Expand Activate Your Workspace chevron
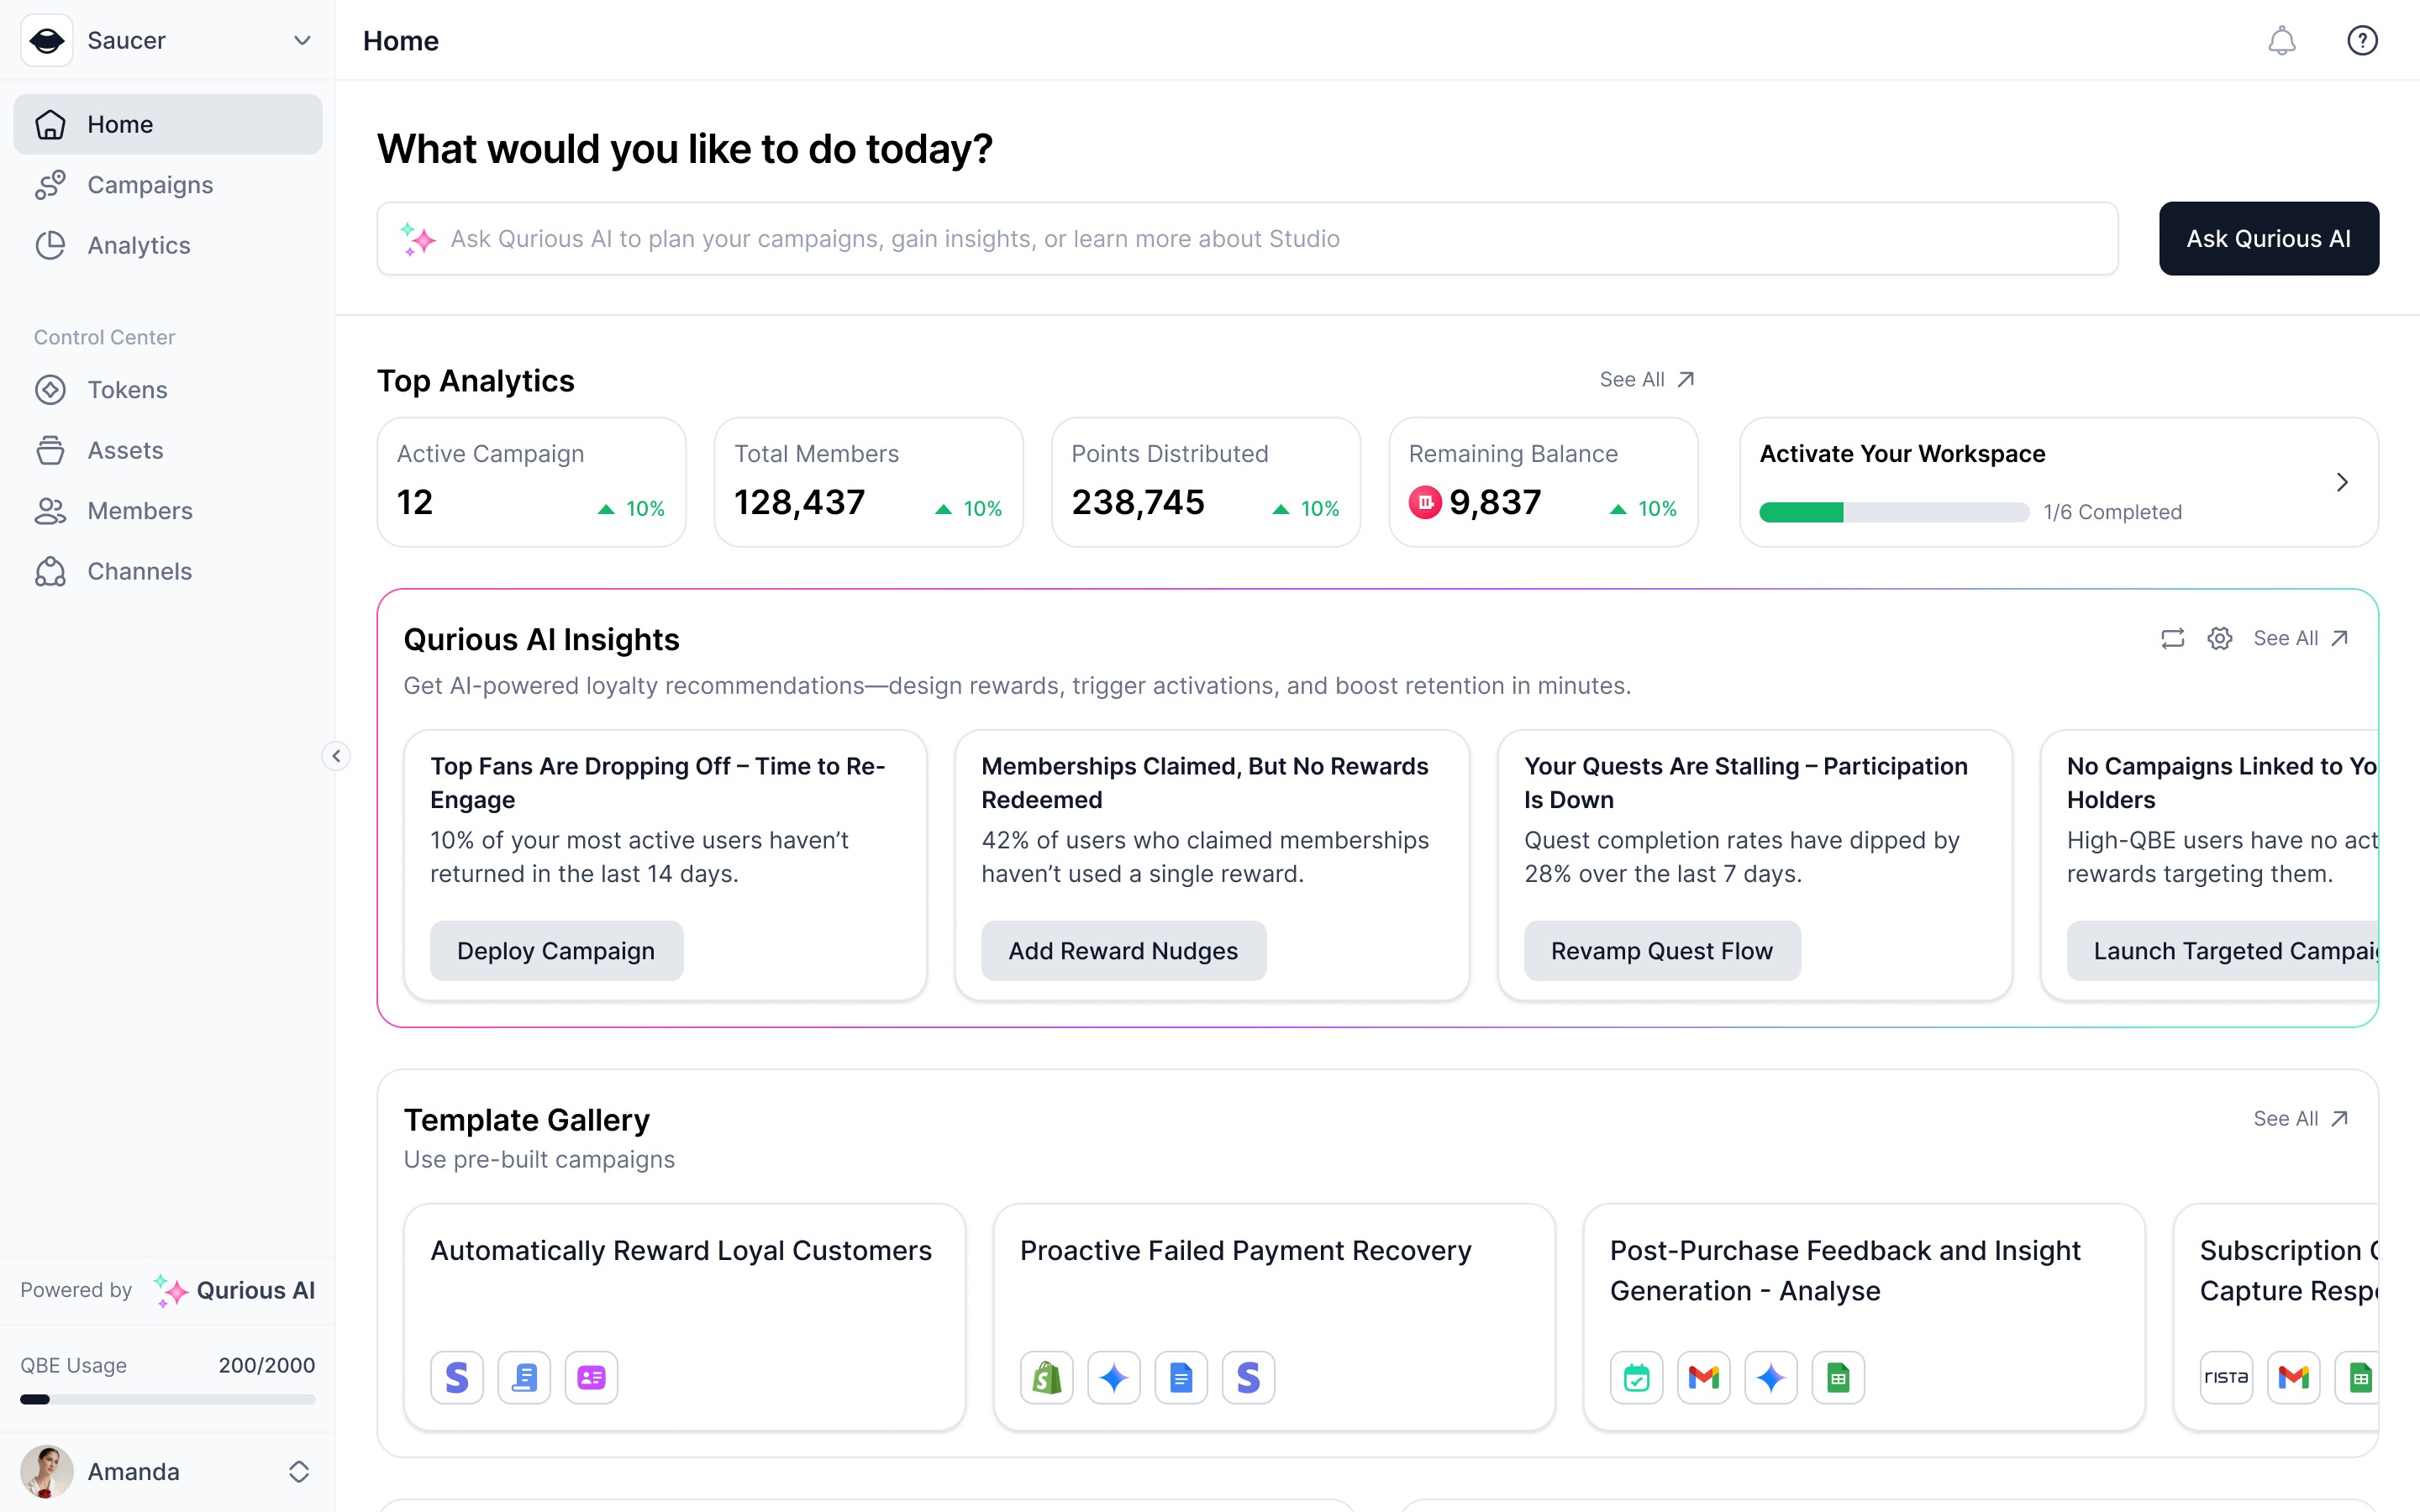Viewport: 2420px width, 1512px height. 2341,482
